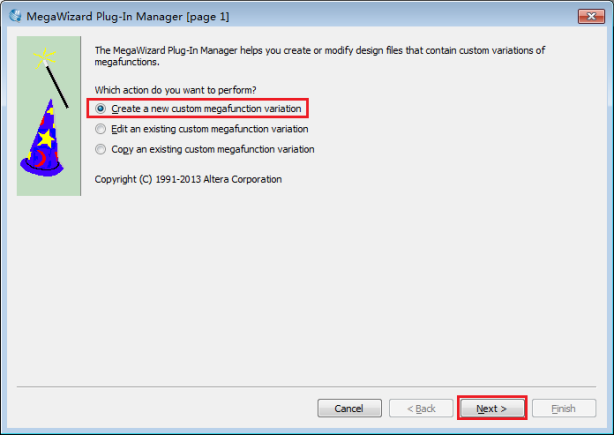Screen dimensions: 614x435
Task: Click the grayed-out Finish button
Action: 564,408
